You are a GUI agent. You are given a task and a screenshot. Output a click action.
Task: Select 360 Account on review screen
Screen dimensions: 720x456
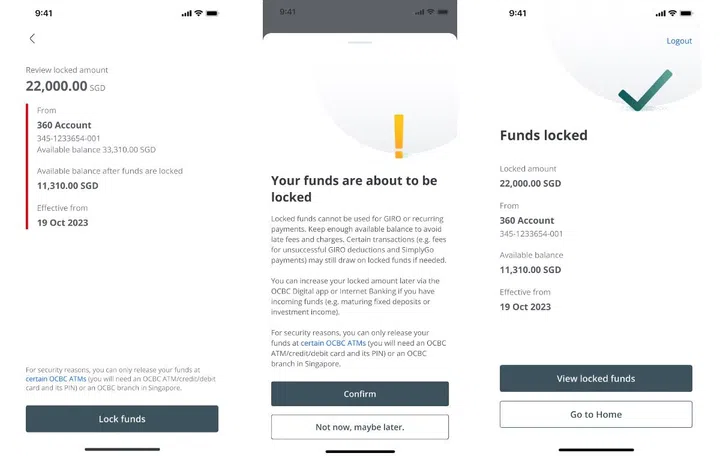coord(64,125)
